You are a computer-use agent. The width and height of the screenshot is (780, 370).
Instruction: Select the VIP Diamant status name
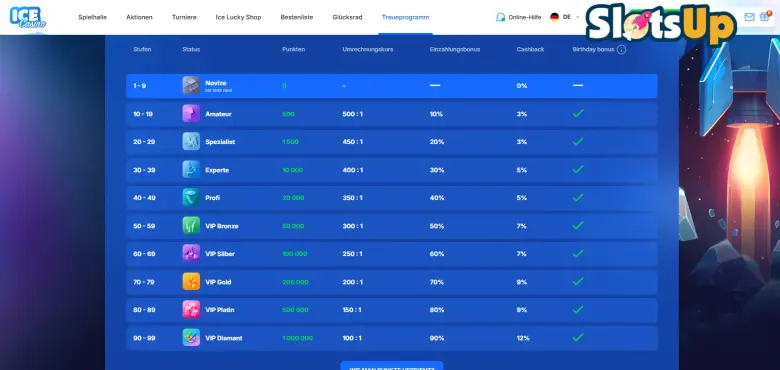224,338
